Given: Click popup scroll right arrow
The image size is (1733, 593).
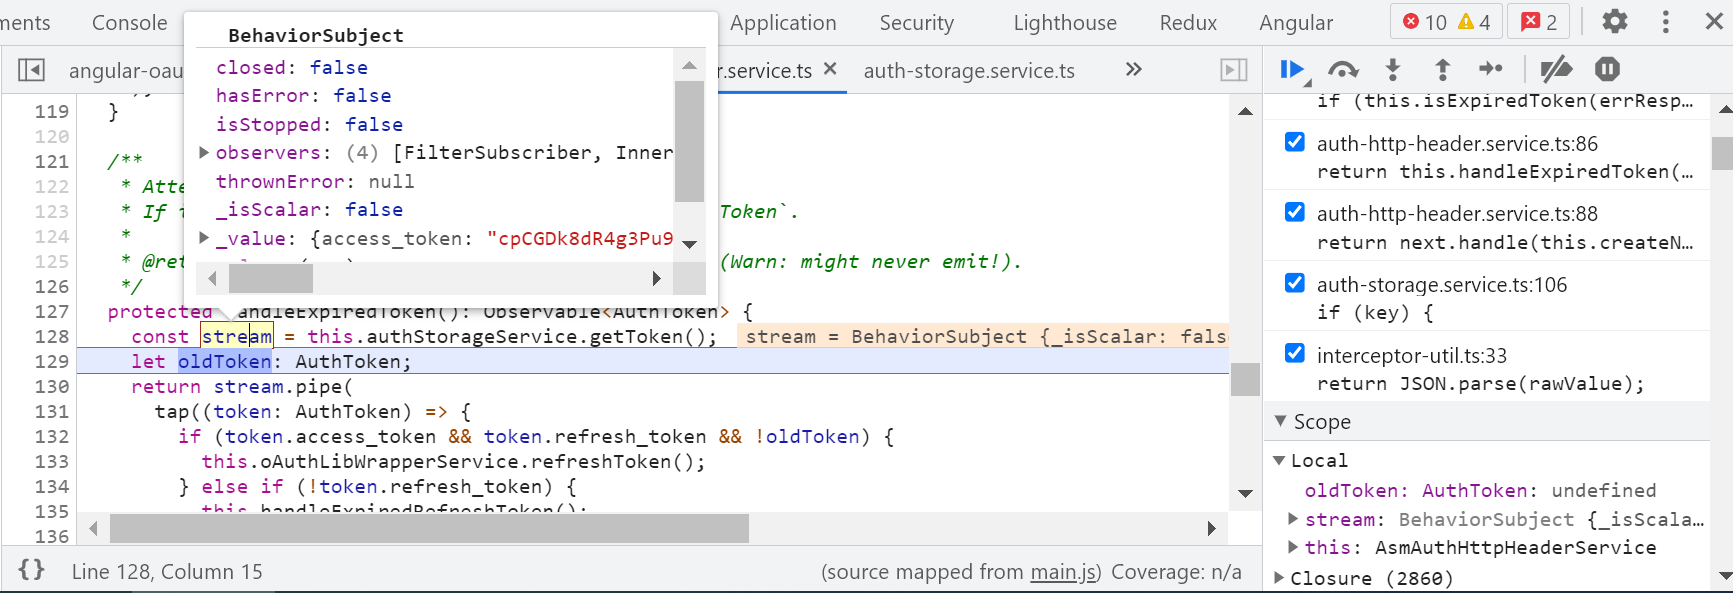Looking at the screenshot, I should [x=656, y=278].
